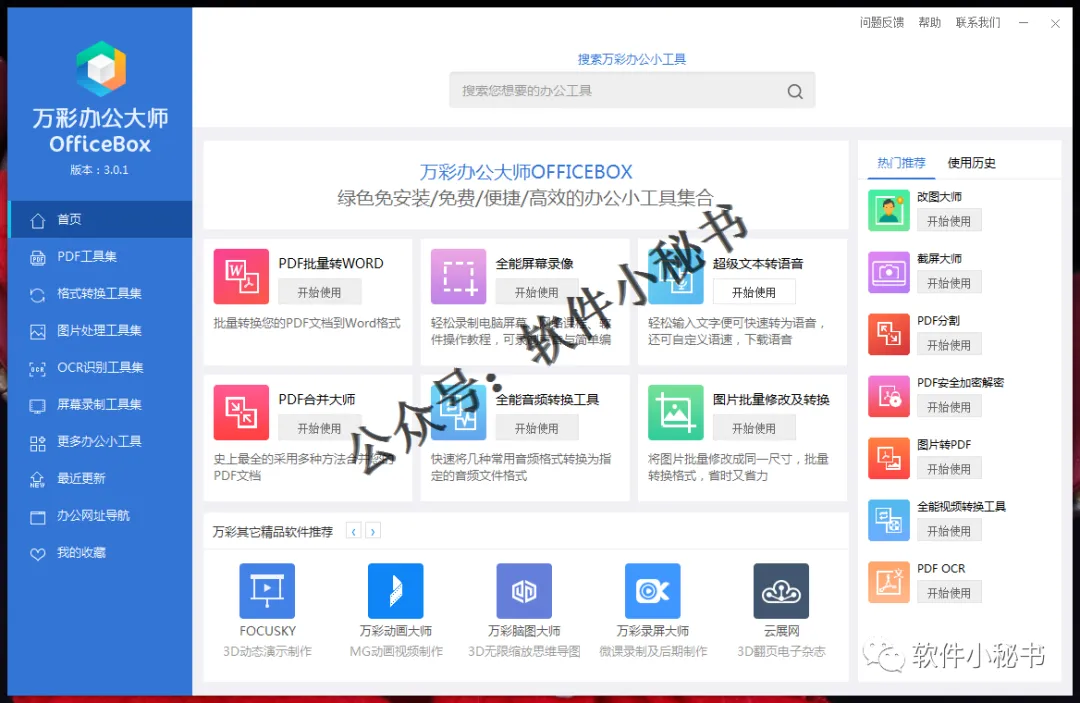1080x703 pixels.
Task: Click 开始使用 next to 全能视频转换工具
Action: (949, 531)
